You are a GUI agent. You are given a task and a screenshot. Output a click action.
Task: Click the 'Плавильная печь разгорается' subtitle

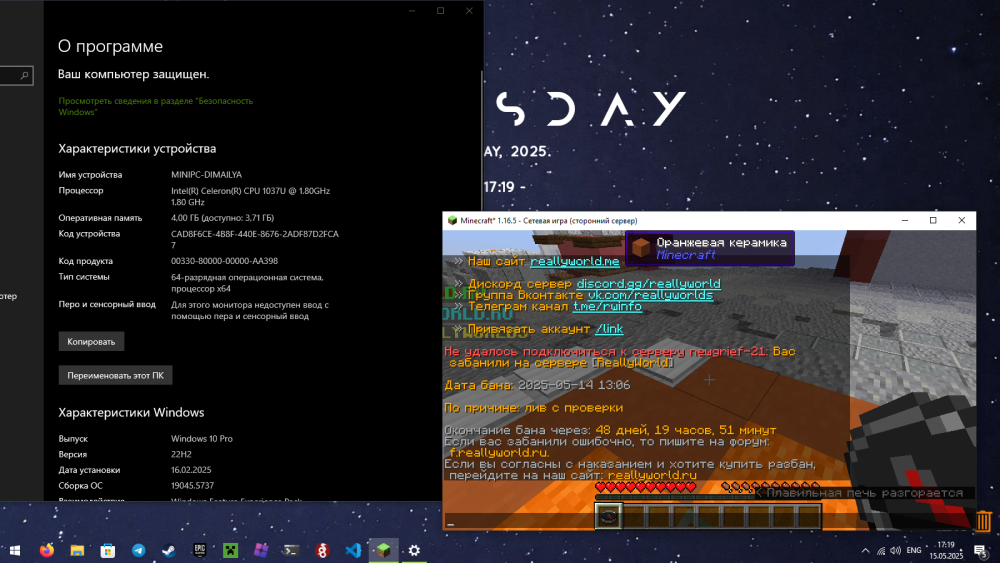(x=865, y=493)
